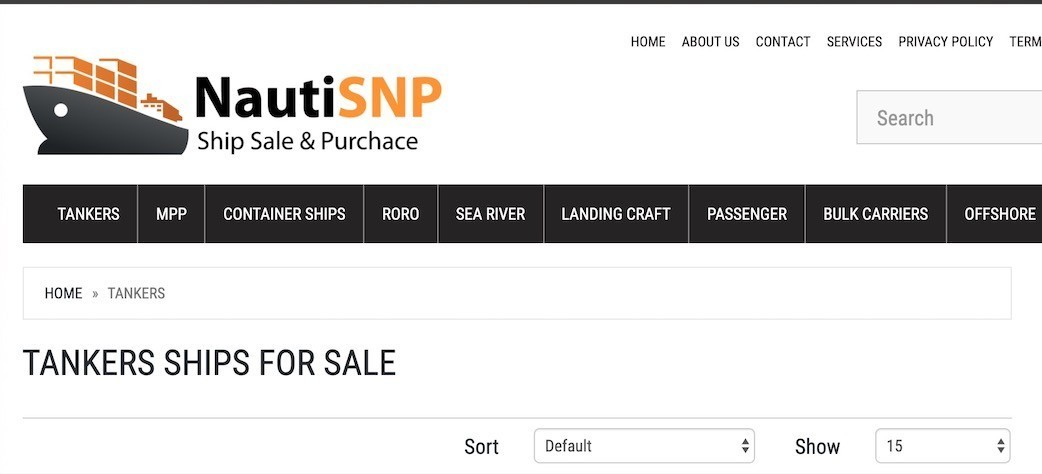Open the Sort dropdown set to Default
The width and height of the screenshot is (1042, 474).
[x=644, y=446]
